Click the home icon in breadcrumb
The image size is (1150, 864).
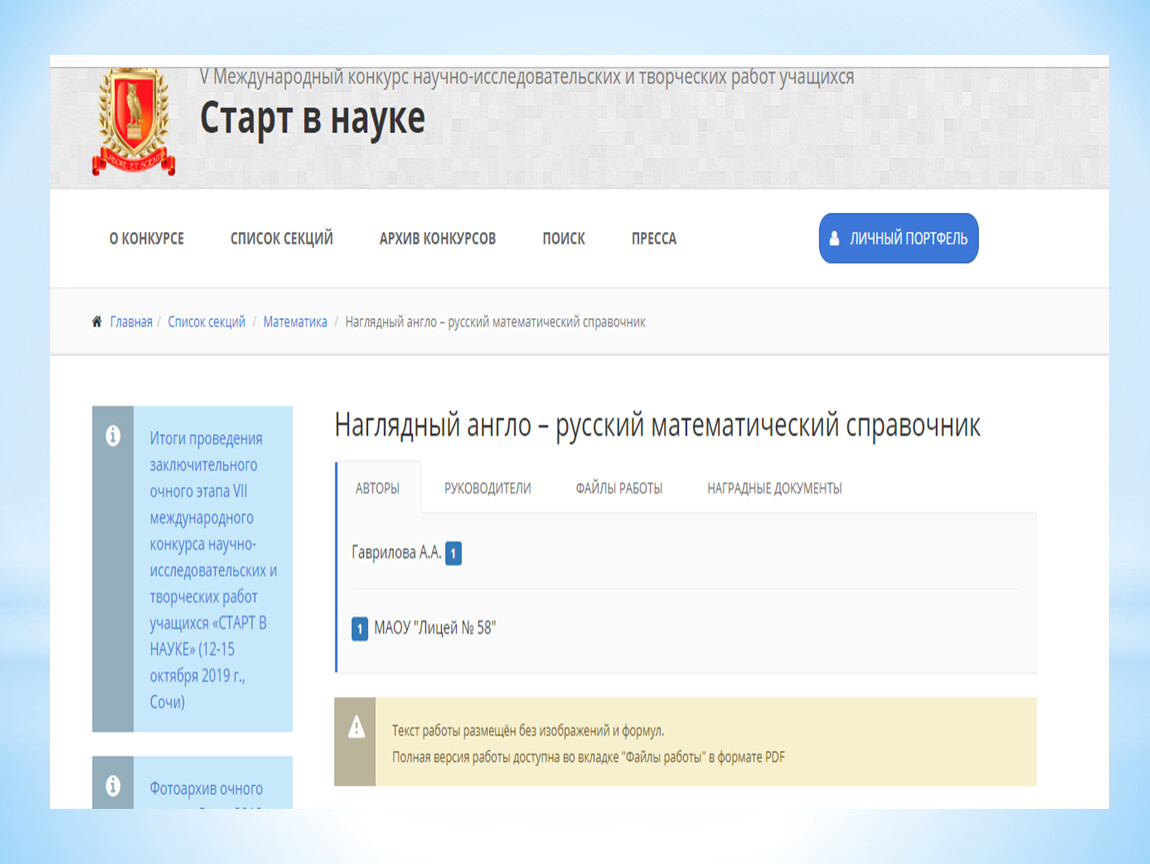(97, 322)
